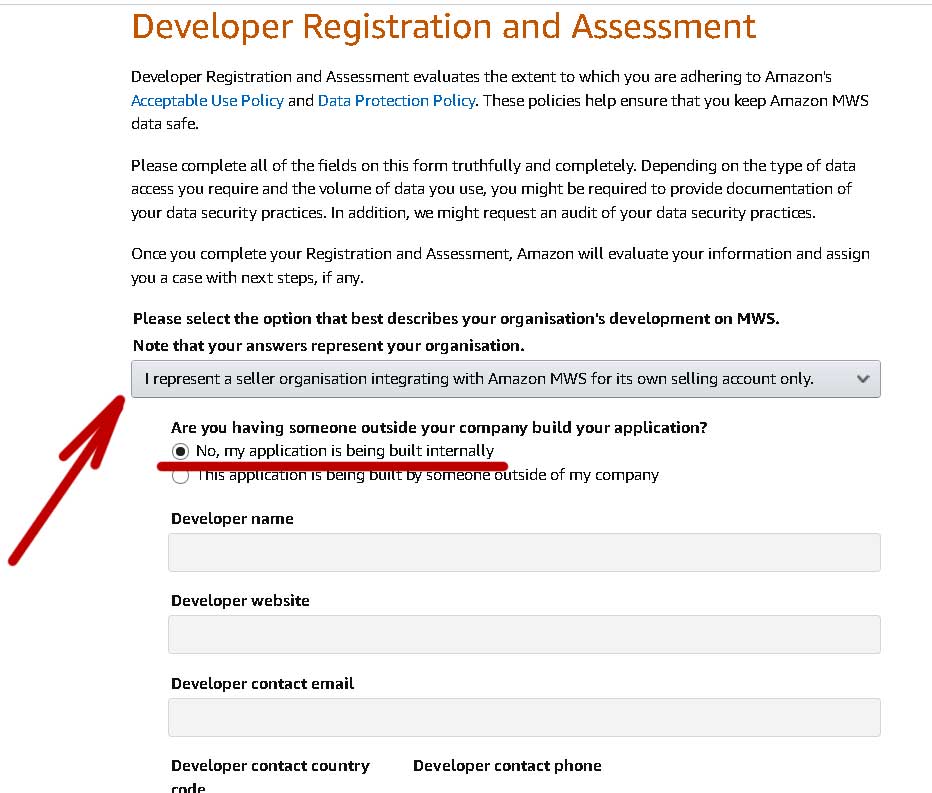Screen dimensions: 932x793
Task: Select 'built by someone outside of my company'
Action: pyautogui.click(x=181, y=476)
